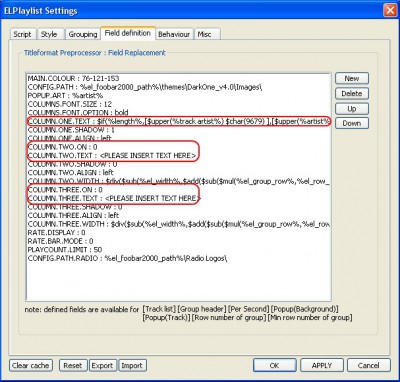Click the New field button

tap(352, 78)
